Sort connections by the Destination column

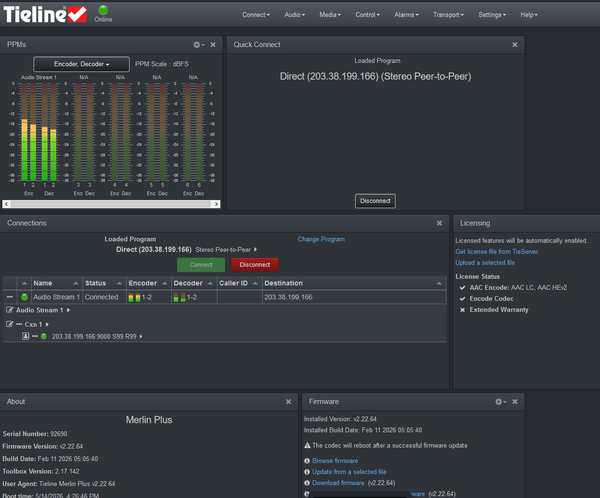353,283
